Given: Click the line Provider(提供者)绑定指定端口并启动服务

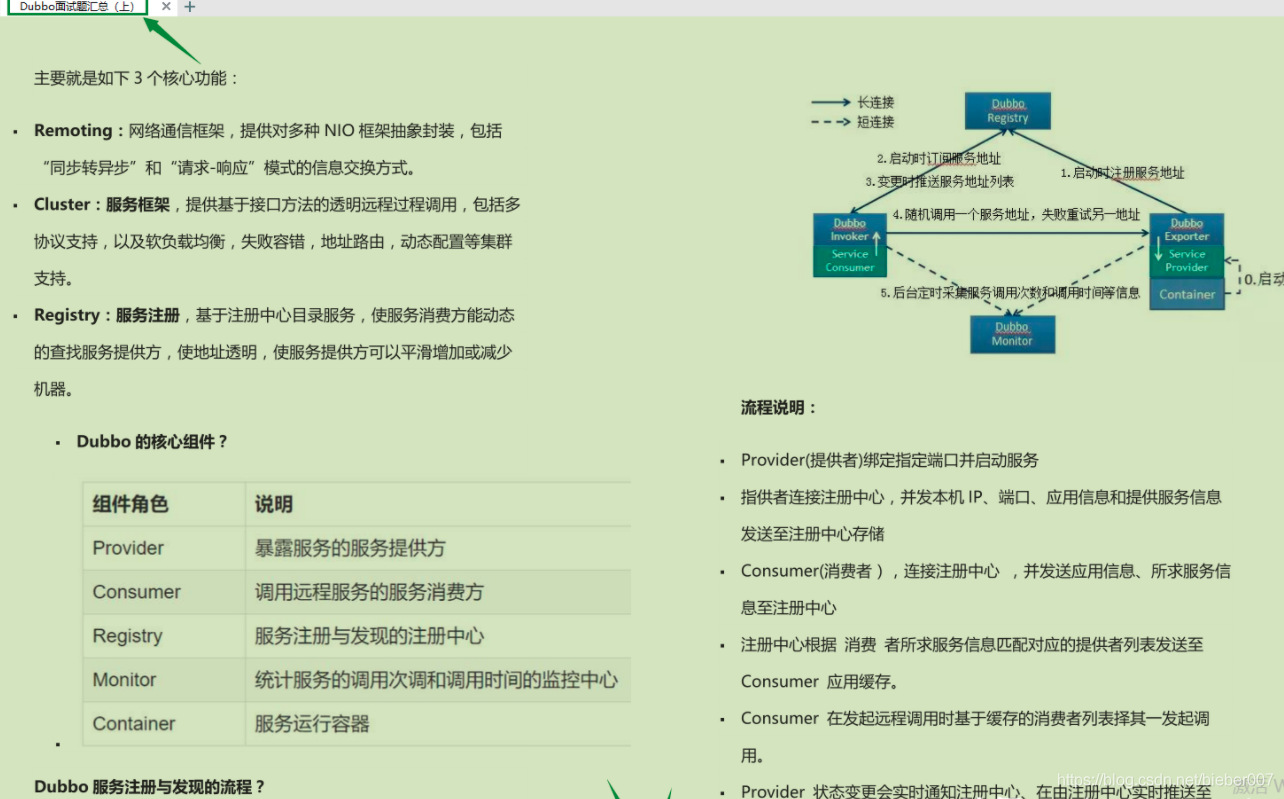Looking at the screenshot, I should 890,461.
